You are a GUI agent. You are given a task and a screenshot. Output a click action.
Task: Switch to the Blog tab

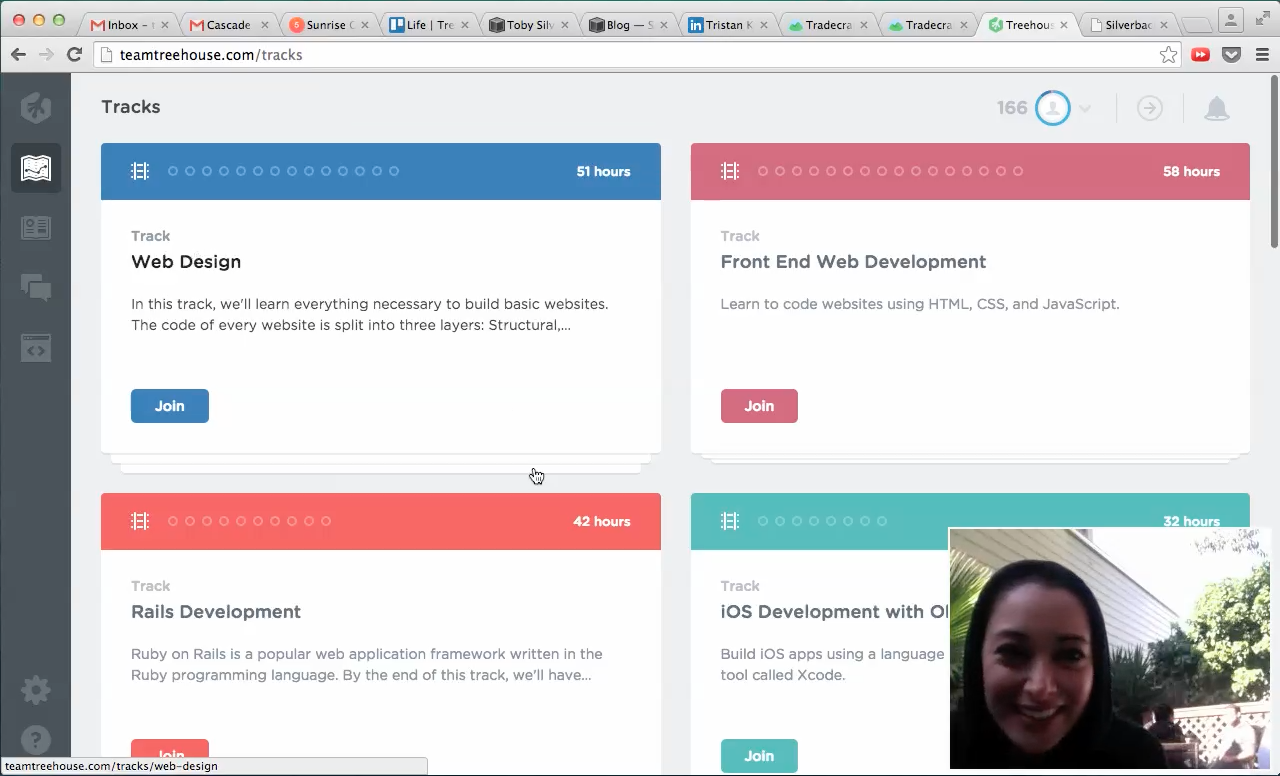click(628, 25)
